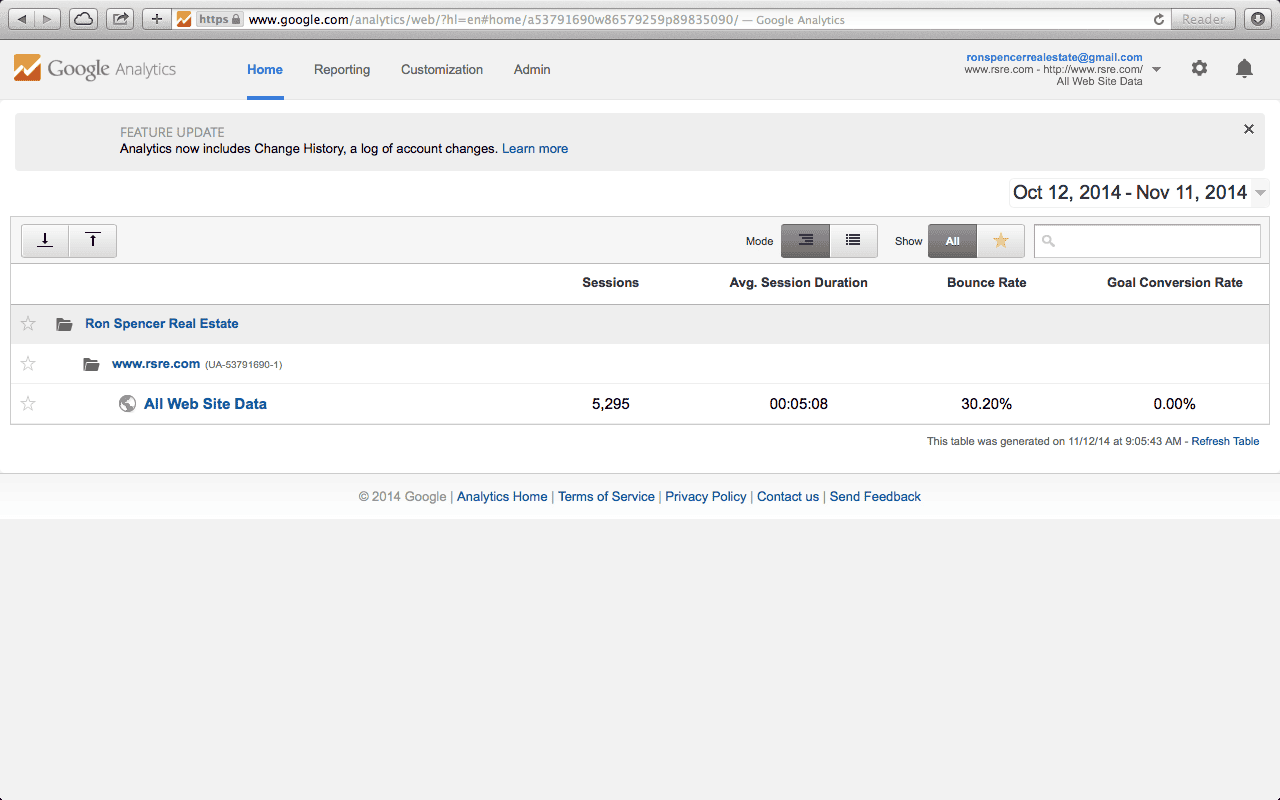Open the account selector dropdown arrow
This screenshot has height=800, width=1280.
tap(1157, 69)
